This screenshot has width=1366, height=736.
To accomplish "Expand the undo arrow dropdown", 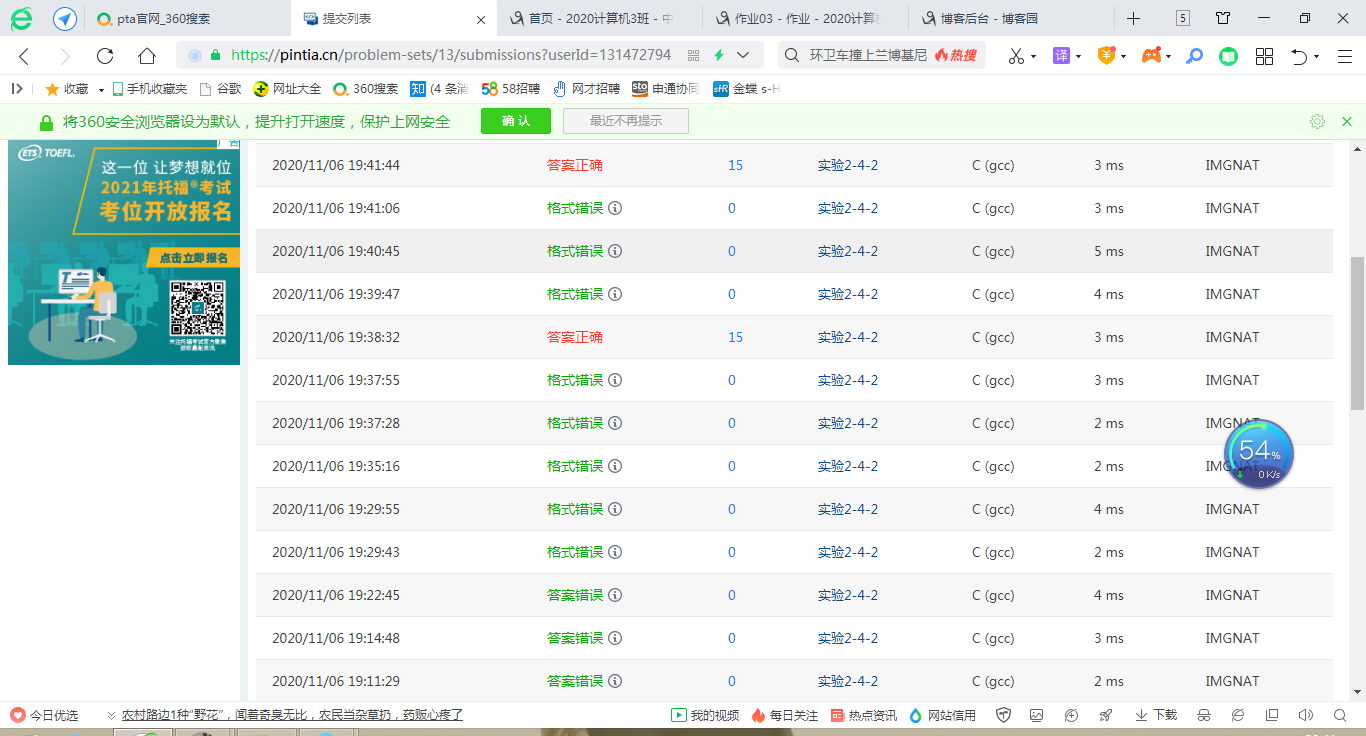I will tap(1316, 57).
